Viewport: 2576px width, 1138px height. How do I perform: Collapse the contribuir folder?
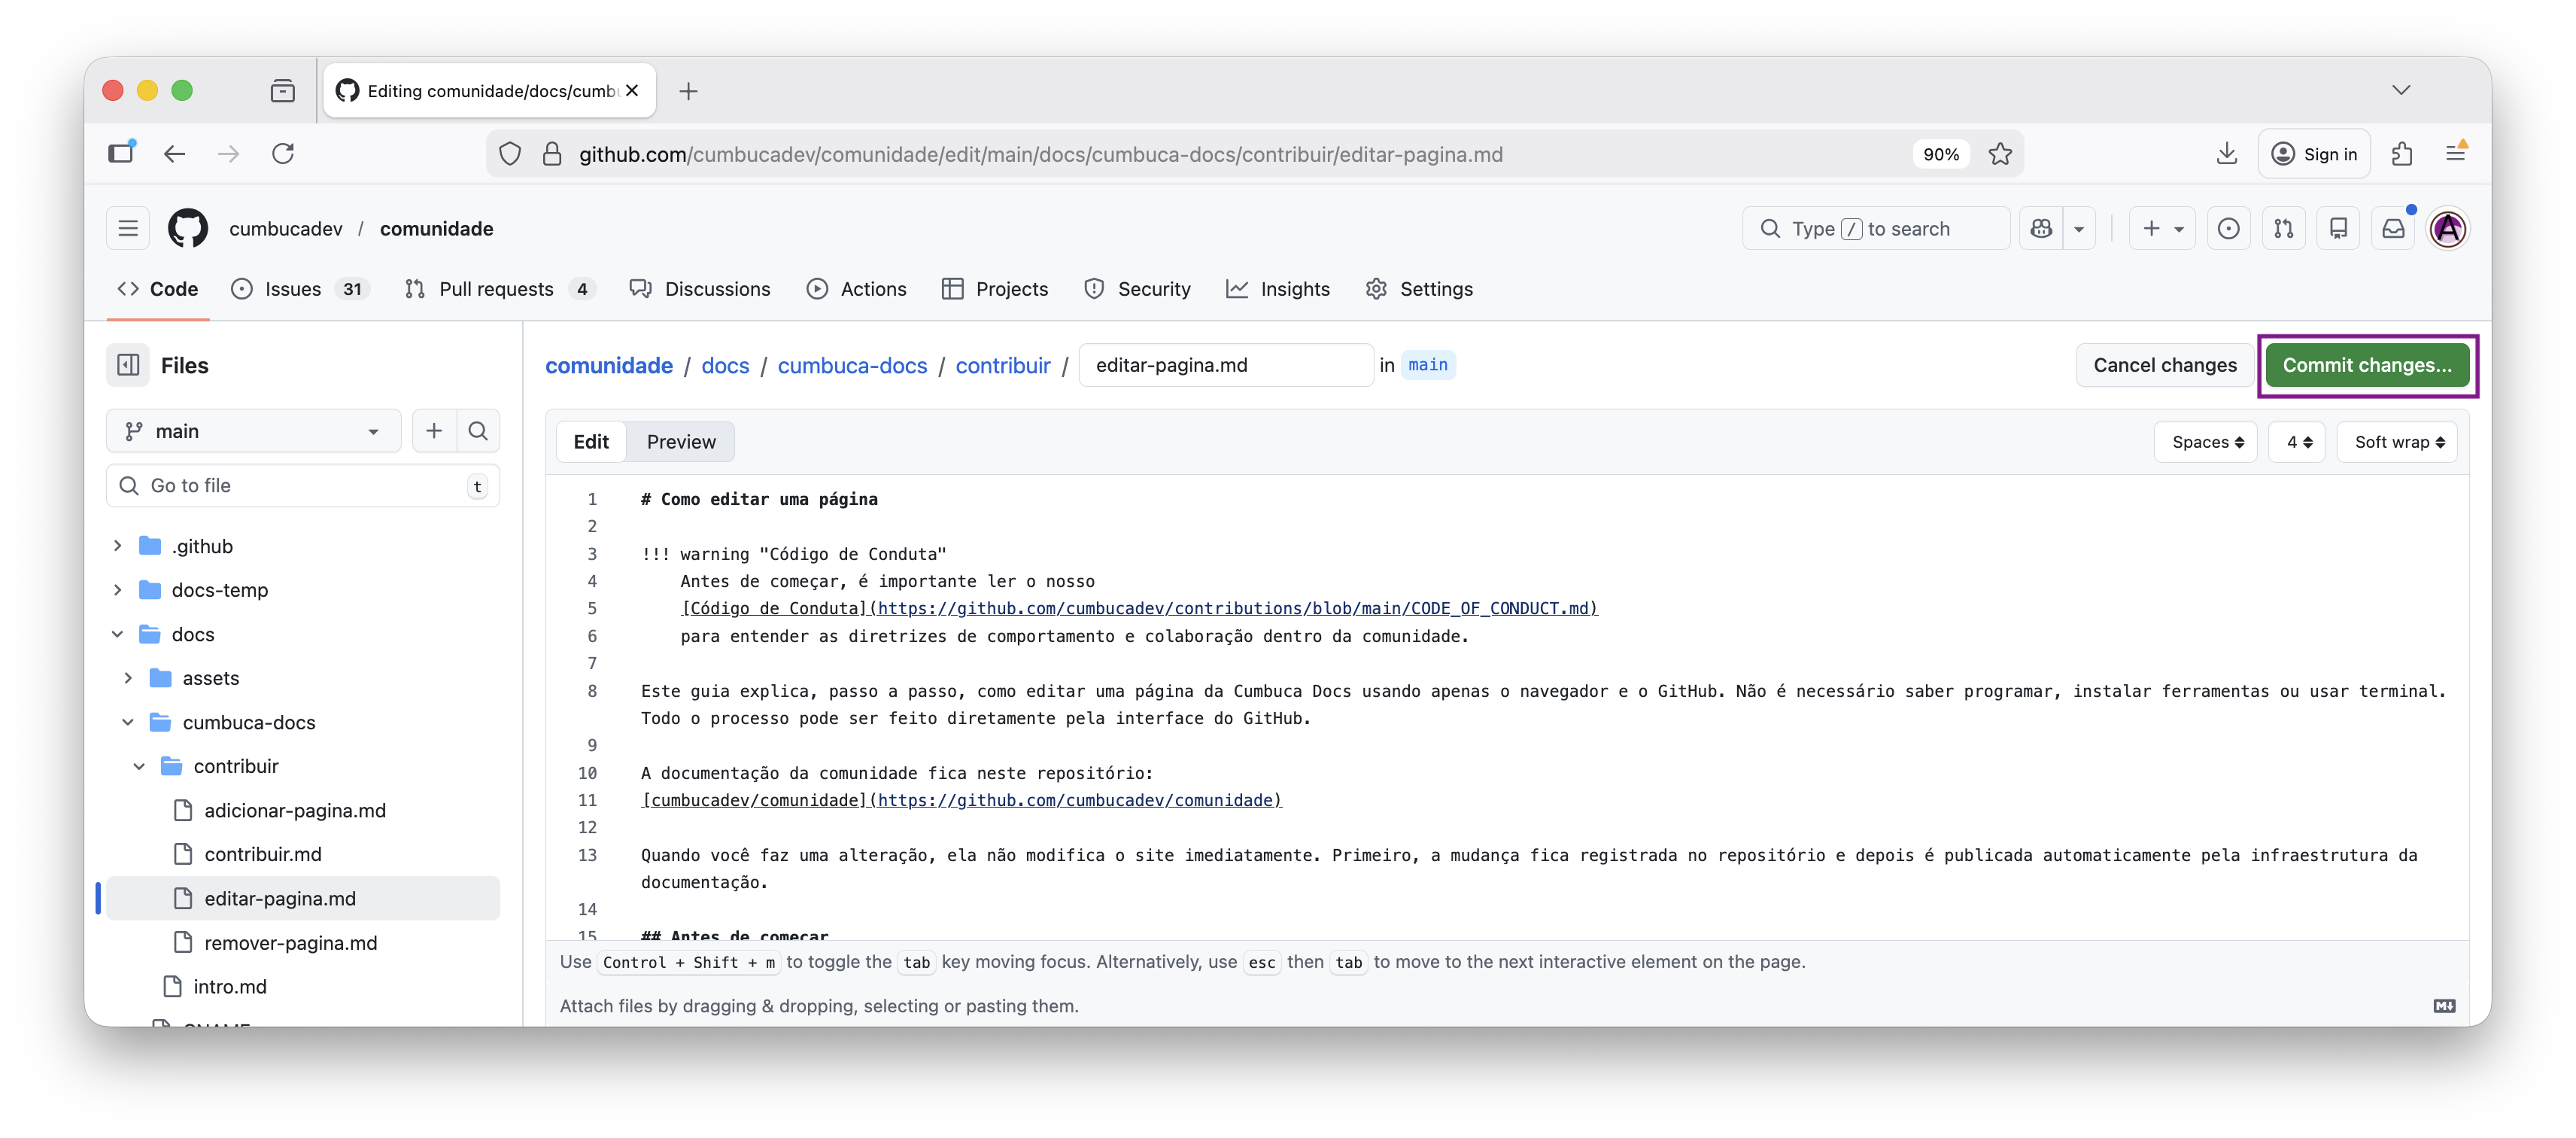(139, 765)
